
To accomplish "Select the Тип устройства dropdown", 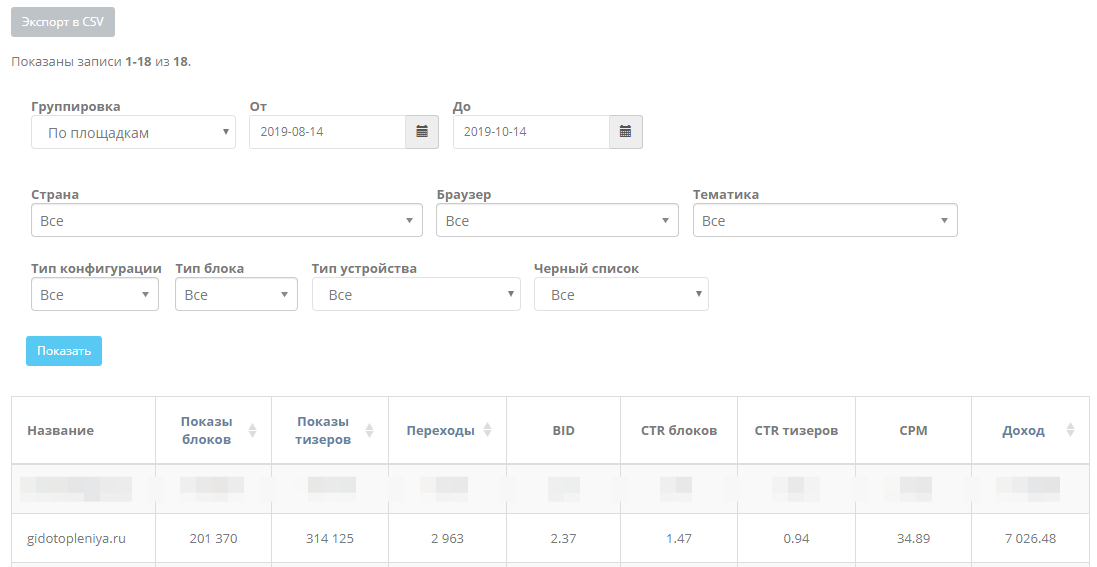I will point(416,295).
